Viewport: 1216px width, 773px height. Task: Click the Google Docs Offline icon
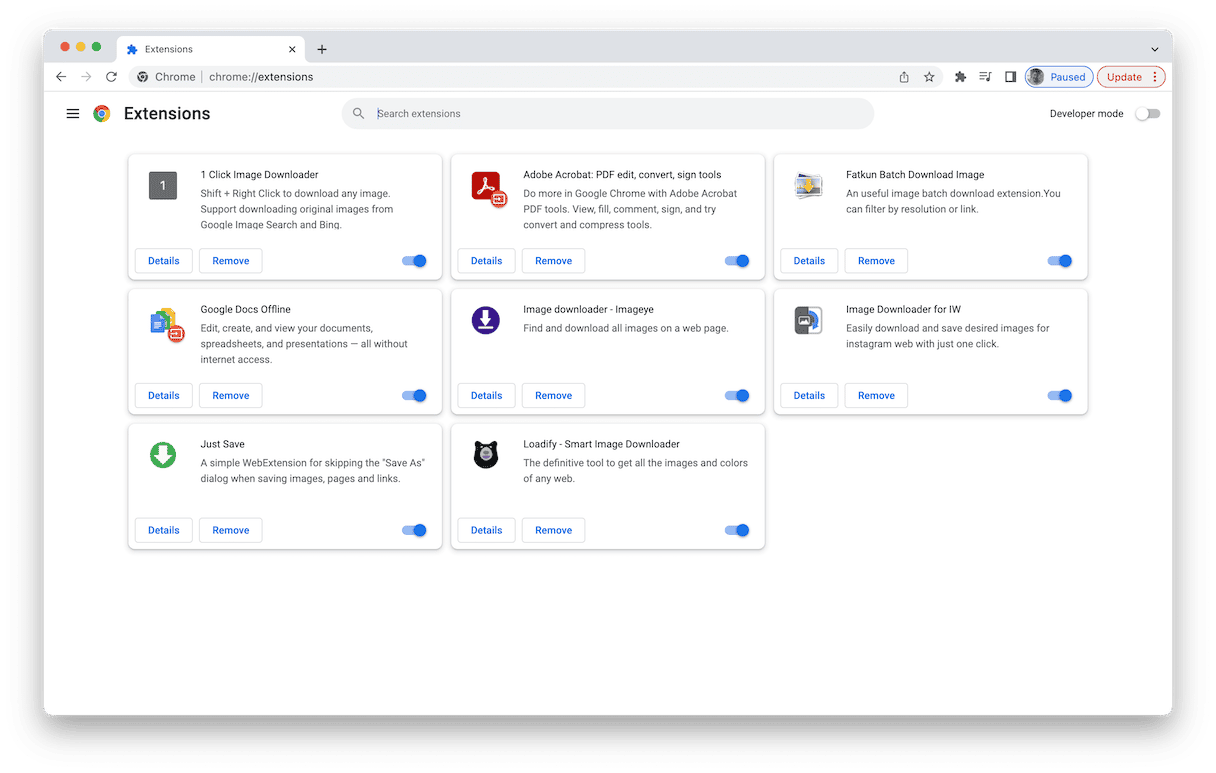[x=166, y=324]
